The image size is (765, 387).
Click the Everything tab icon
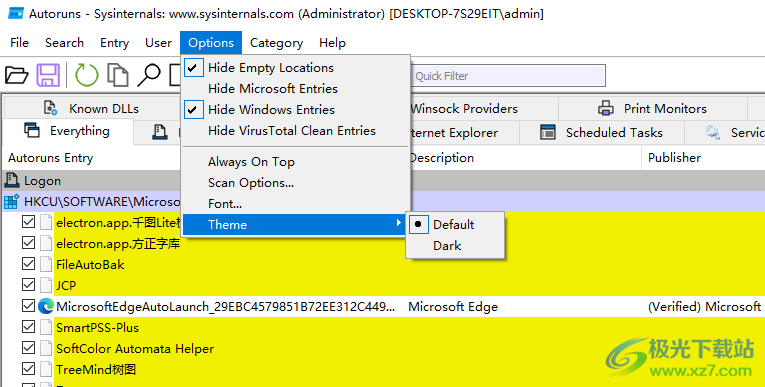[32, 130]
